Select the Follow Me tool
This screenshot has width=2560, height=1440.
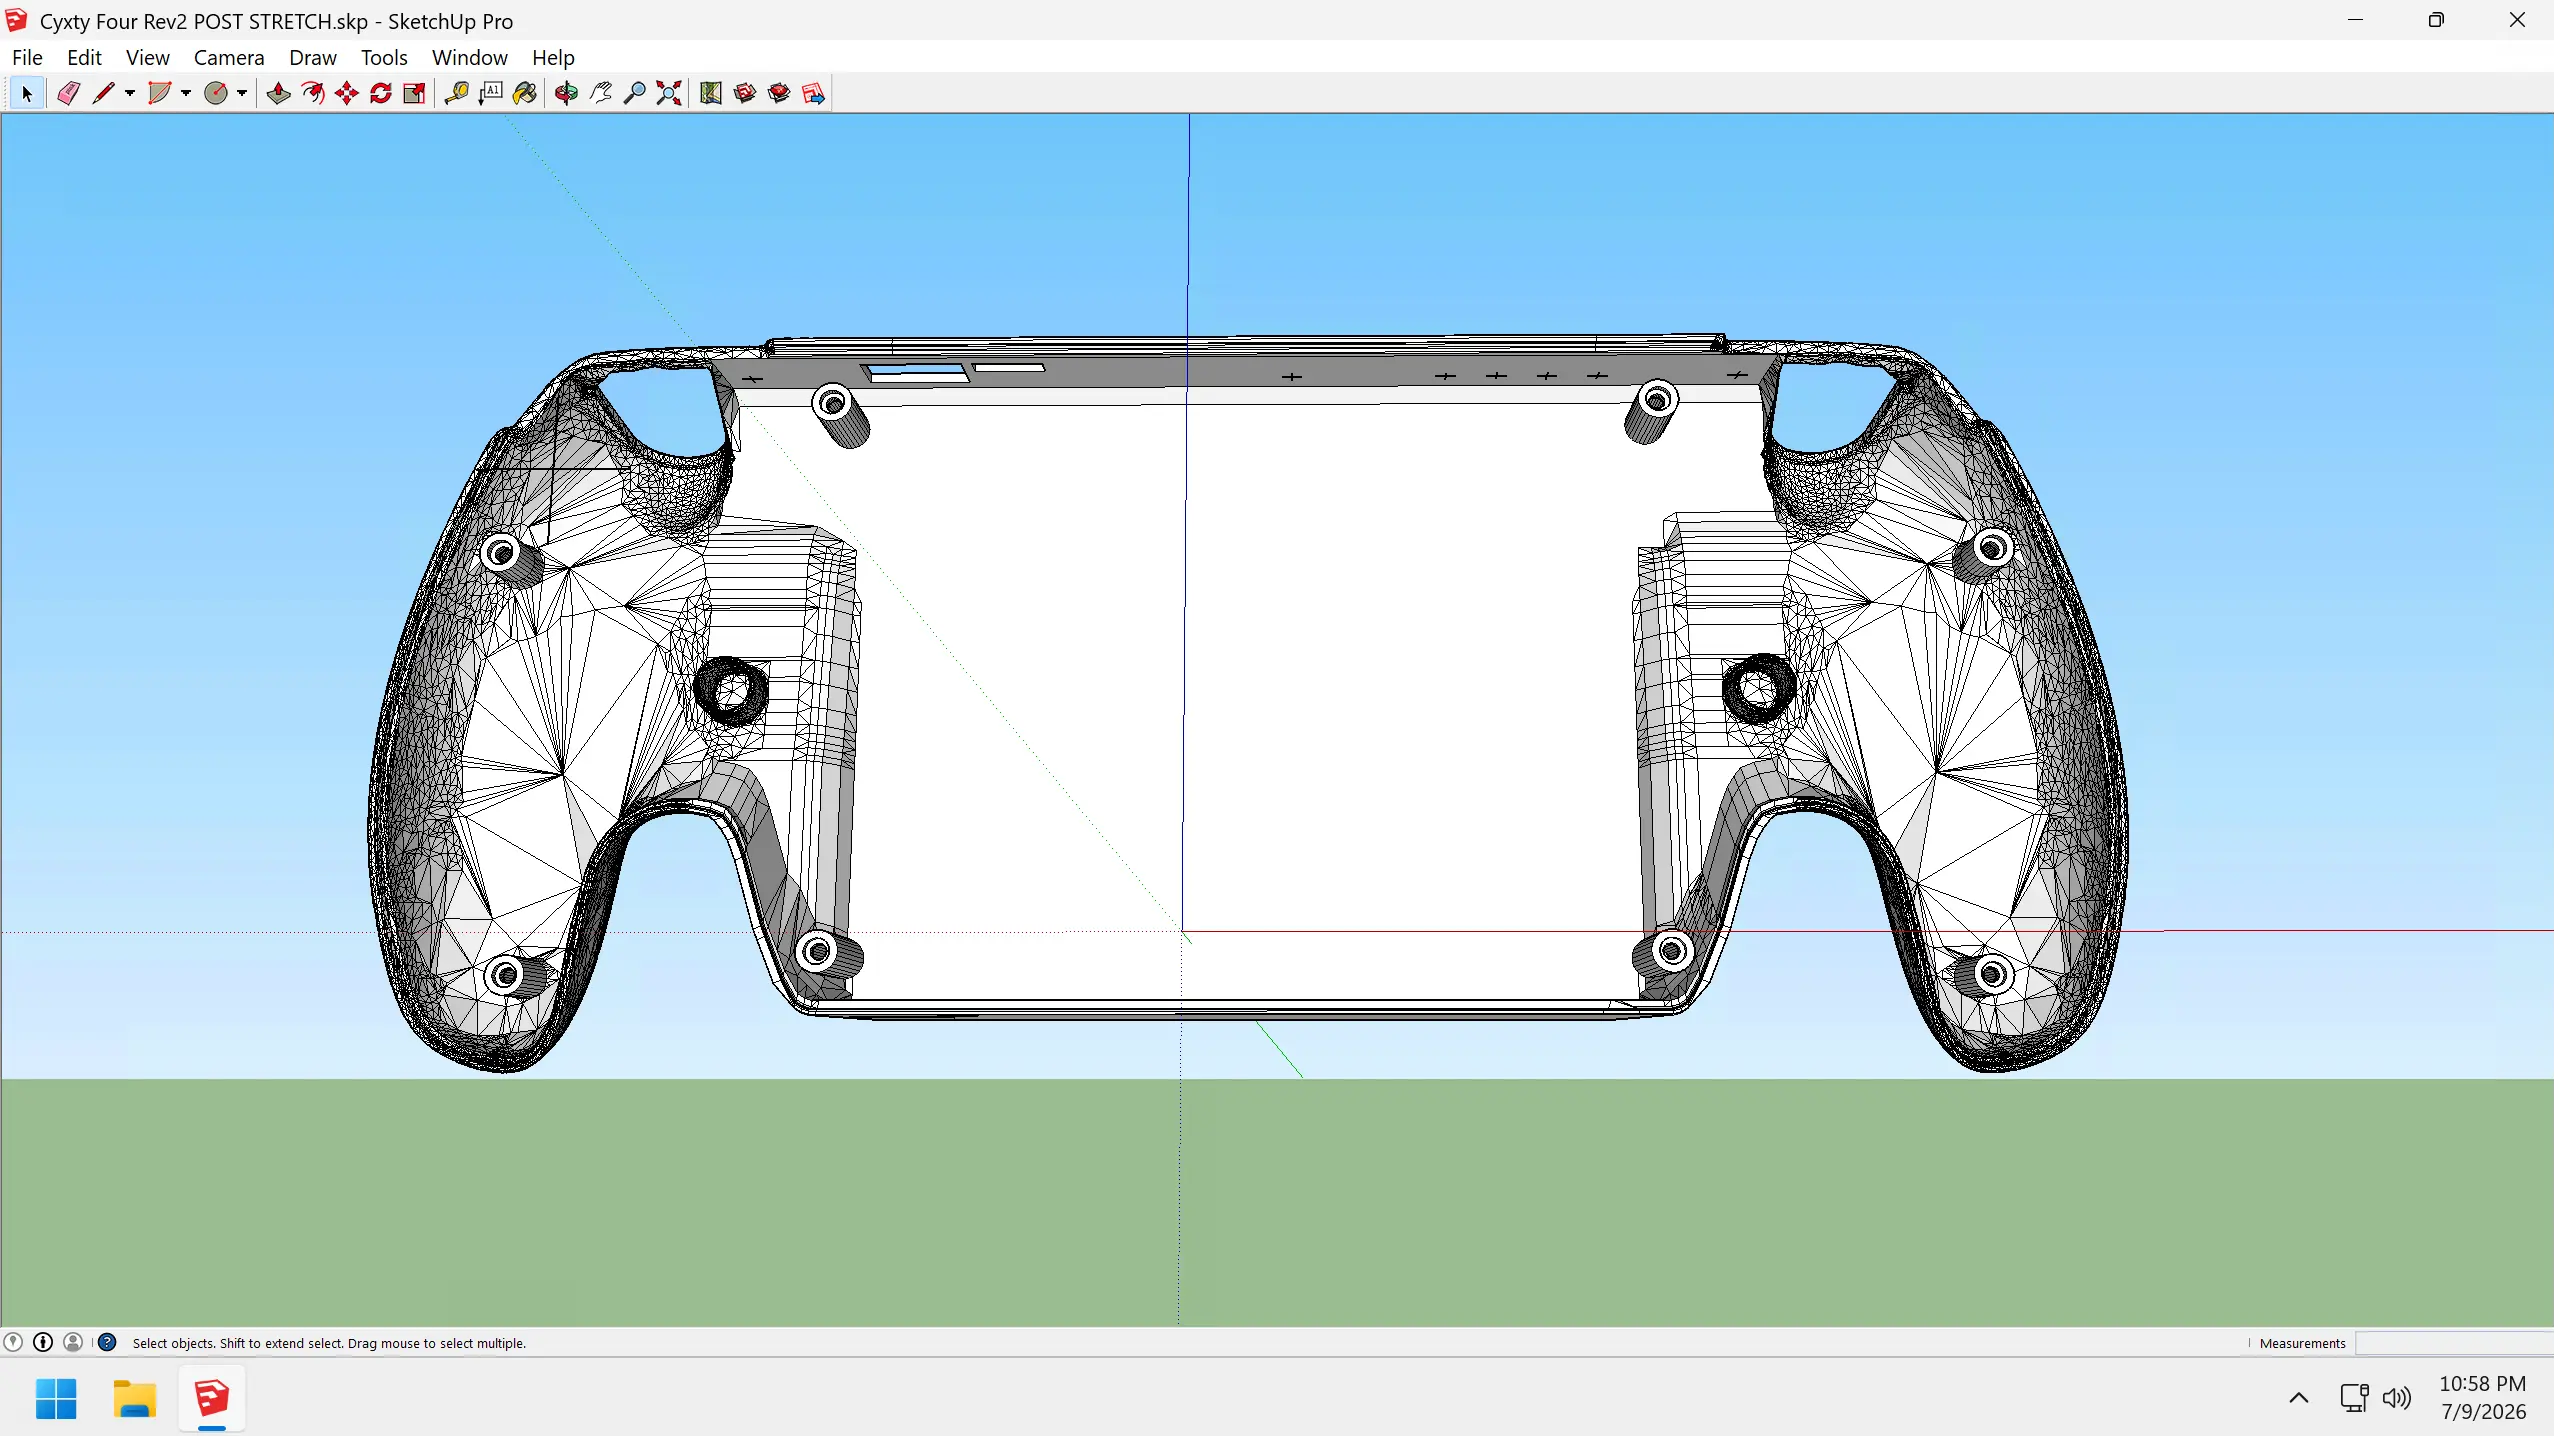[x=313, y=94]
